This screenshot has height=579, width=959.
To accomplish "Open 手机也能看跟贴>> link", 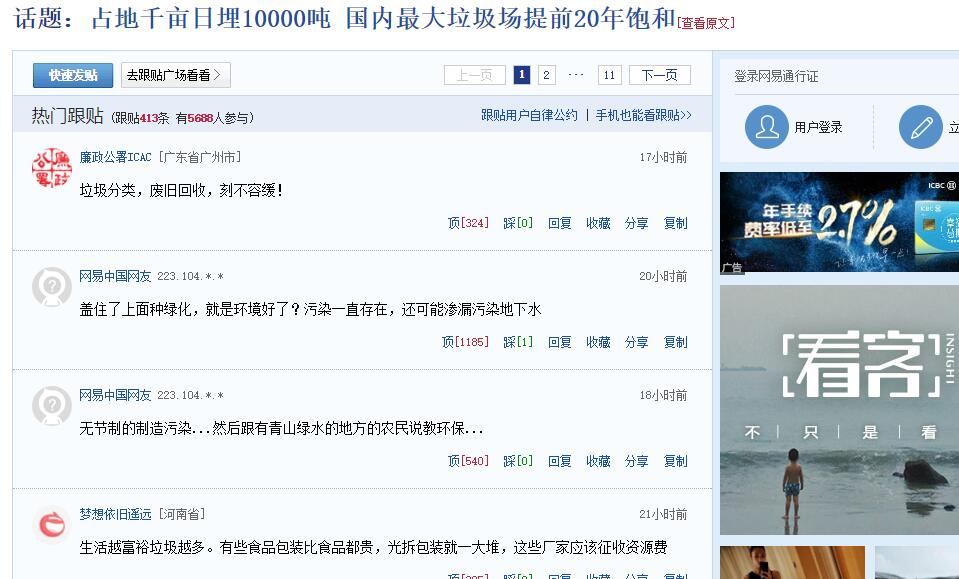I will (x=643, y=115).
